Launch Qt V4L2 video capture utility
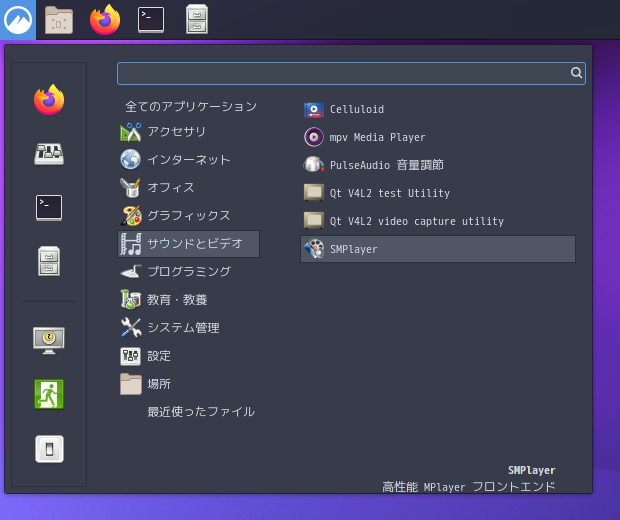Screen dimensions: 620x520 (438, 221)
